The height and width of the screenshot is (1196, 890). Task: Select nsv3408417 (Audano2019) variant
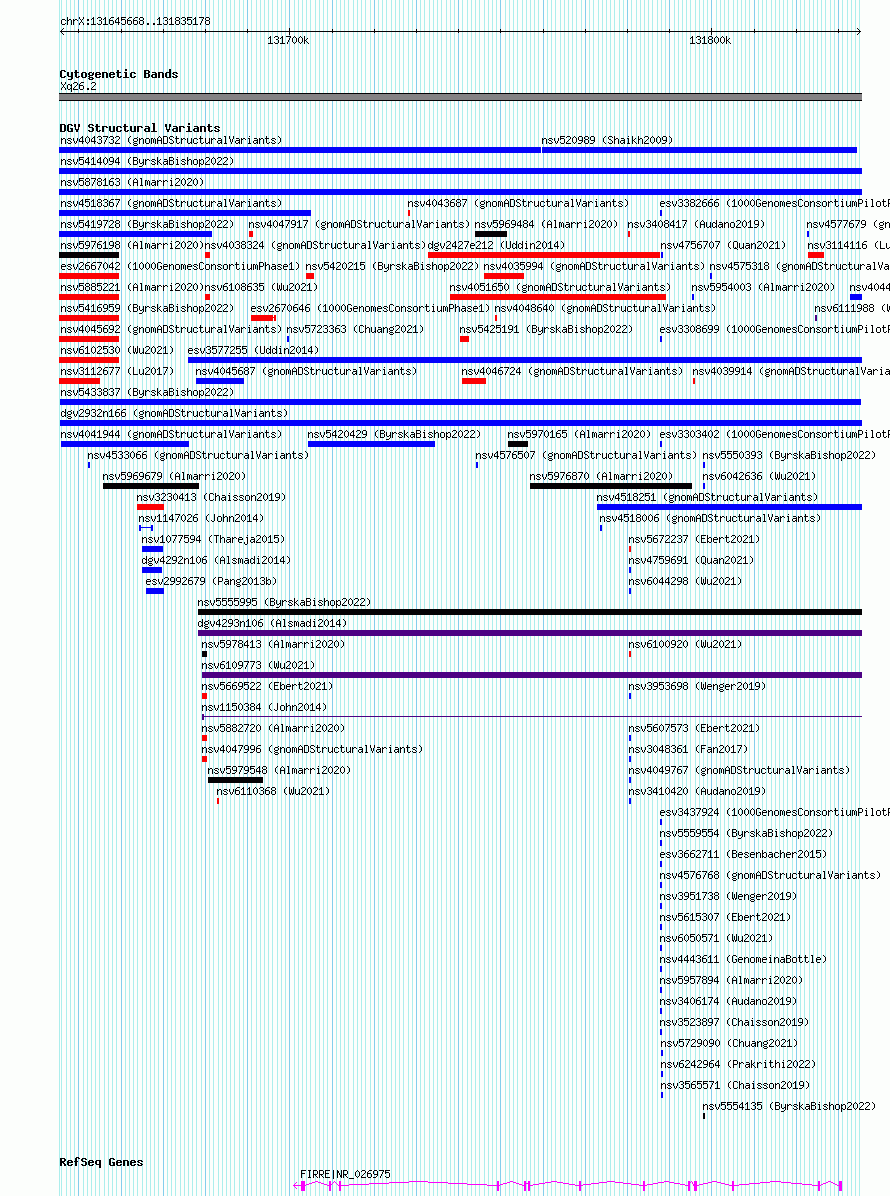[696, 224]
